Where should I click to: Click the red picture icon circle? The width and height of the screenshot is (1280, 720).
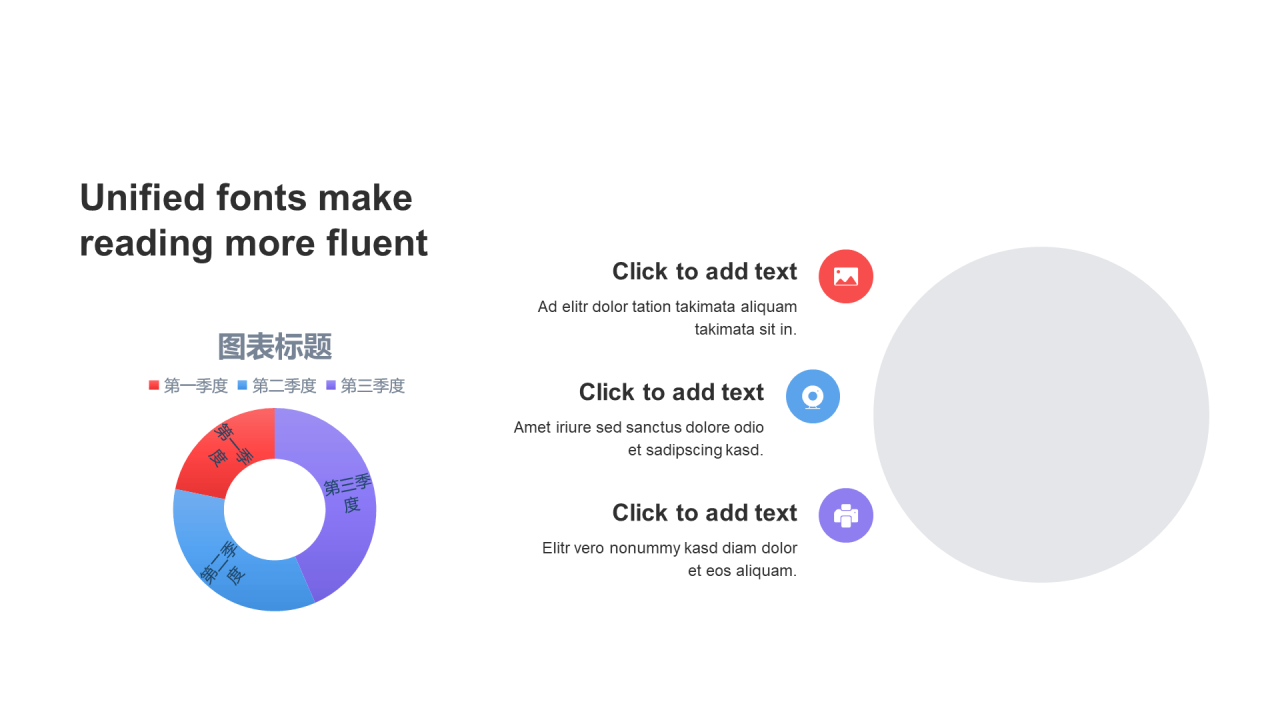846,276
